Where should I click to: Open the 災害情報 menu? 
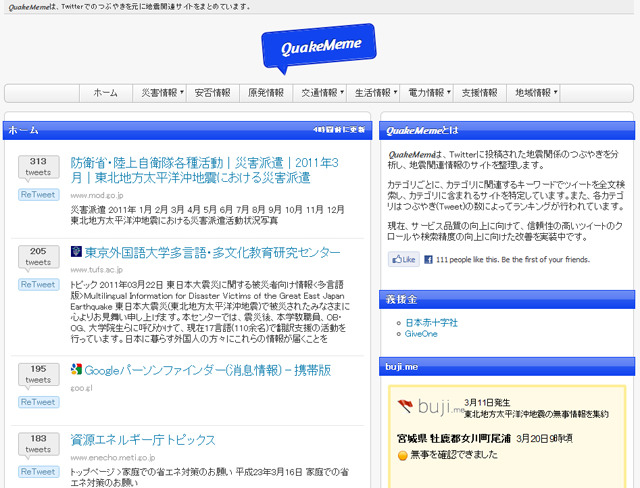[x=159, y=93]
